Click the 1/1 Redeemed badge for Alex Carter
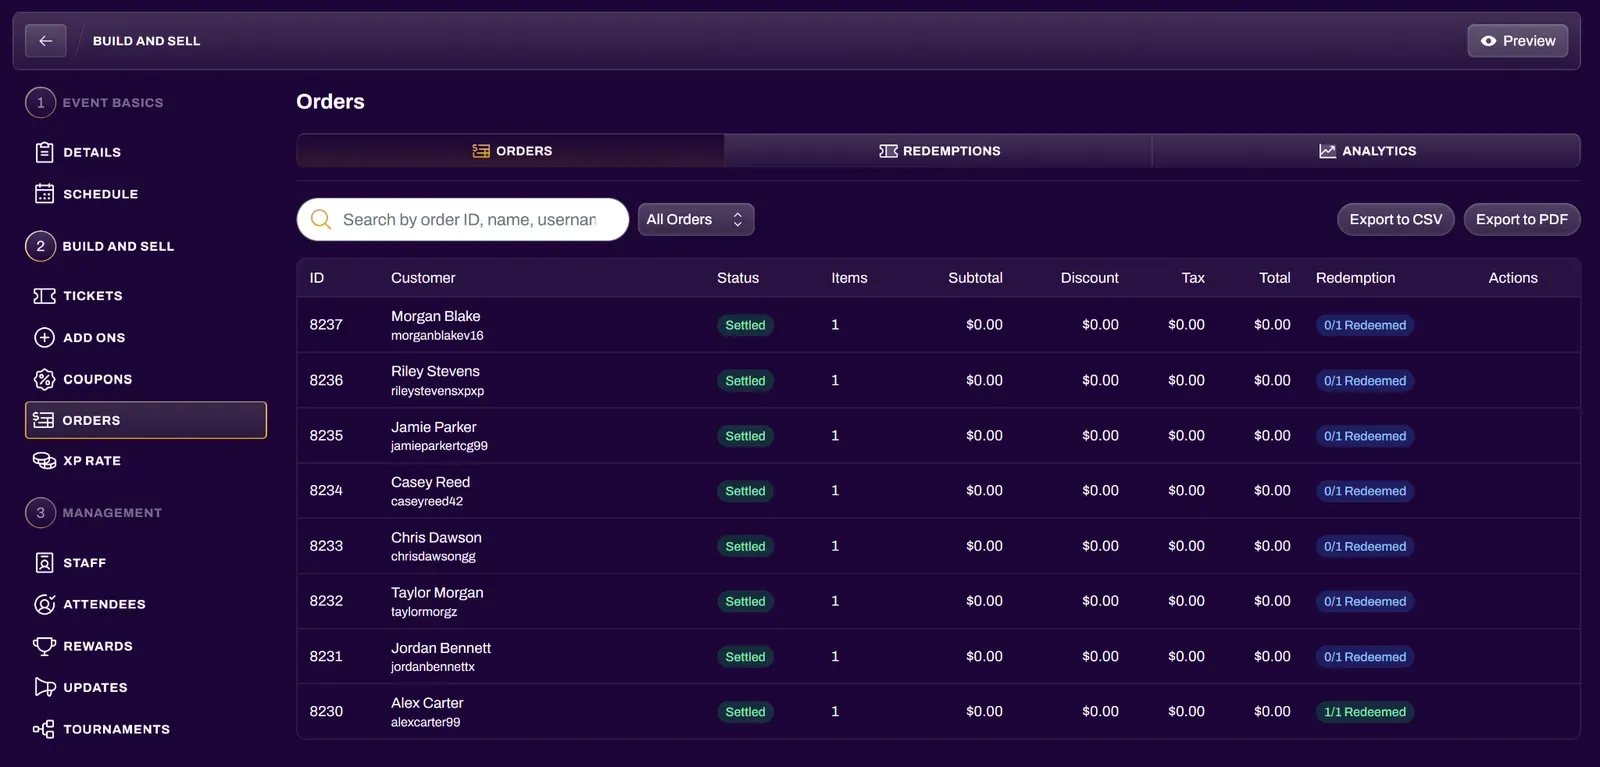Screen dimensions: 1600x767 [x=1365, y=712]
